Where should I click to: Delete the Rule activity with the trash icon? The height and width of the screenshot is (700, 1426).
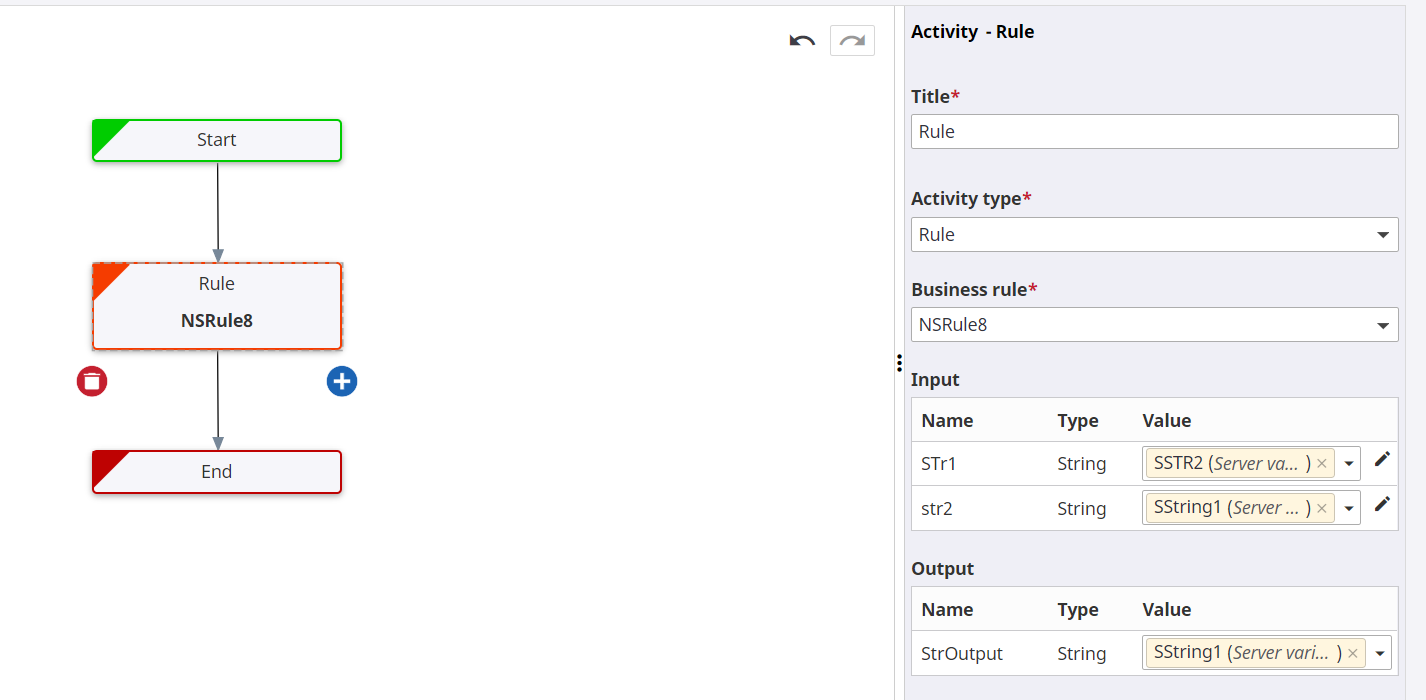click(x=92, y=381)
